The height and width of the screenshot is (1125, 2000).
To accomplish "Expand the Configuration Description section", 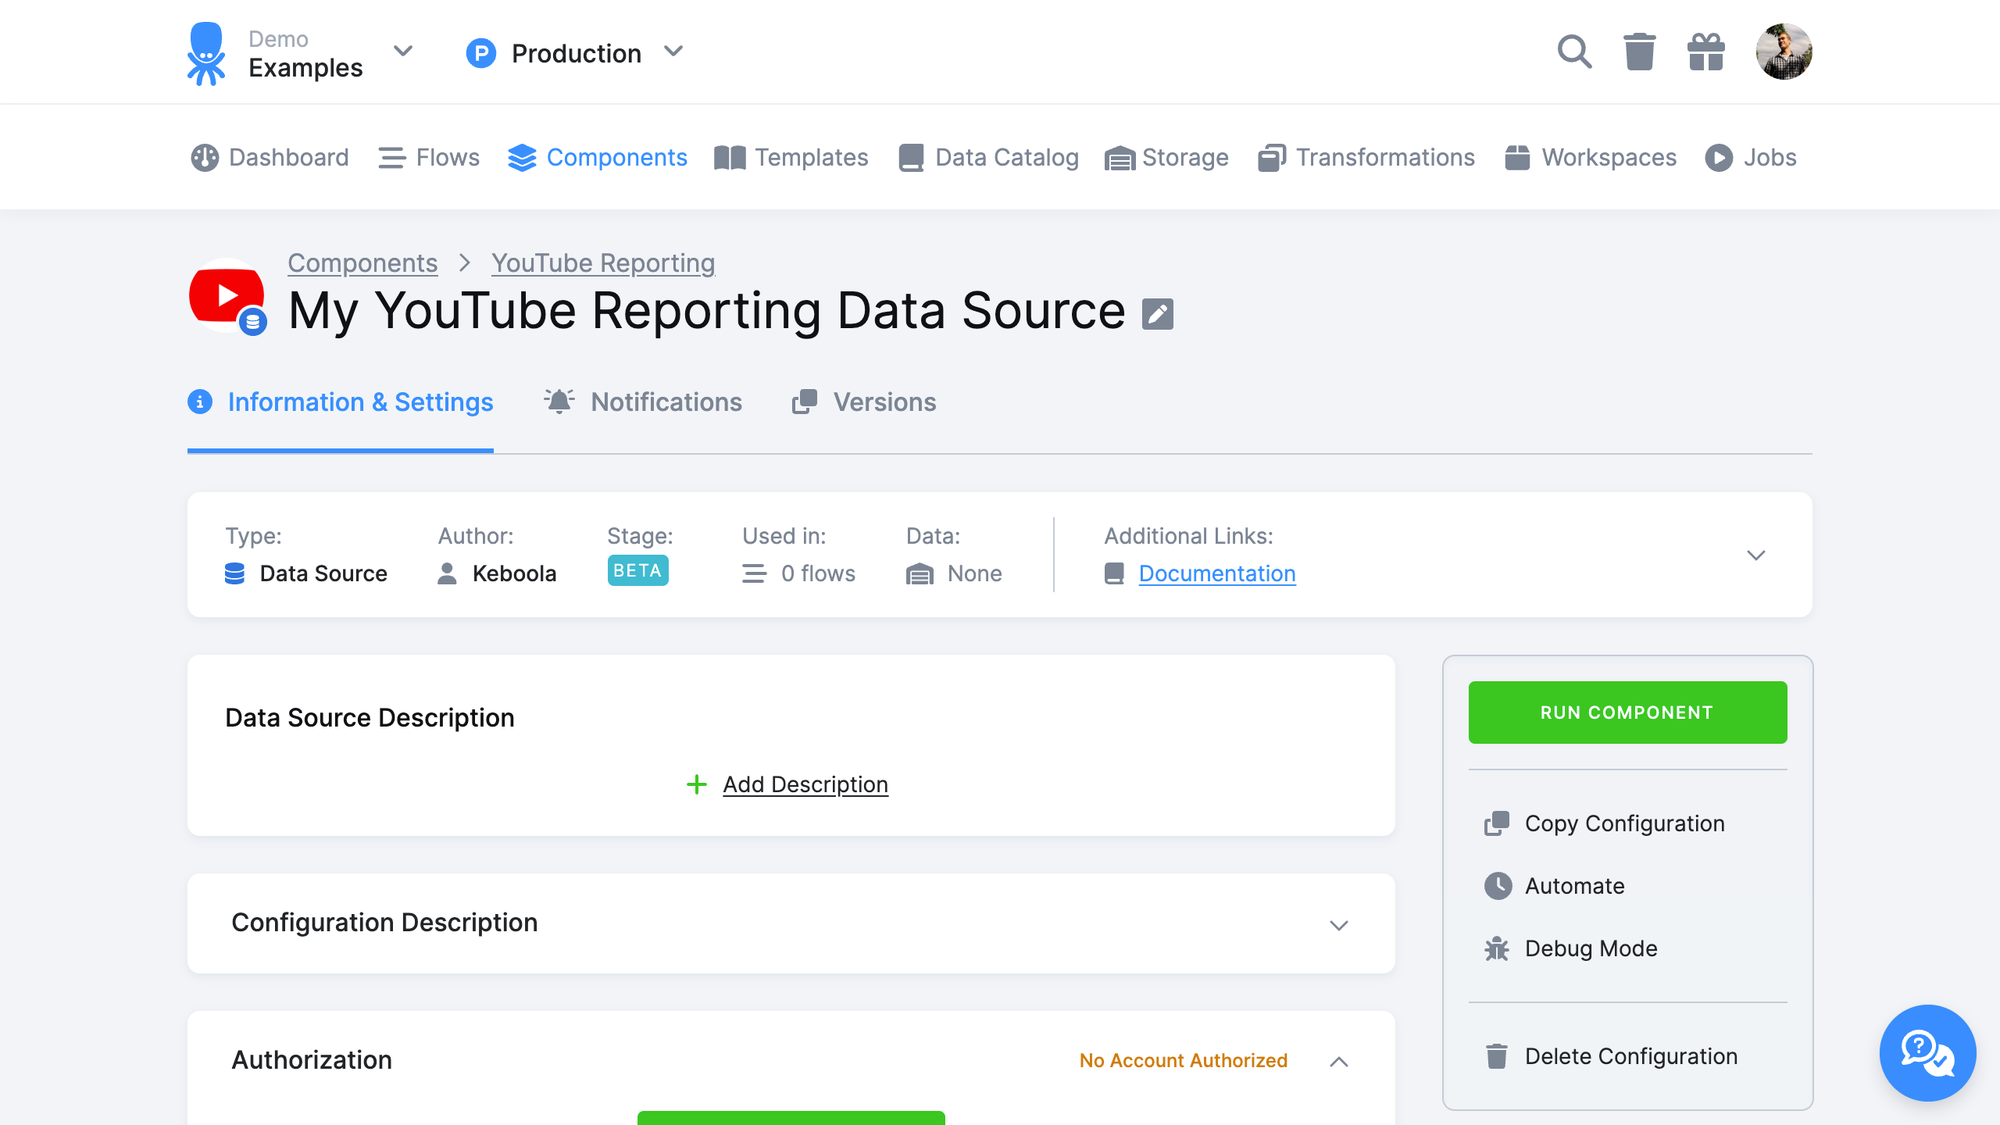I will pos(1339,925).
